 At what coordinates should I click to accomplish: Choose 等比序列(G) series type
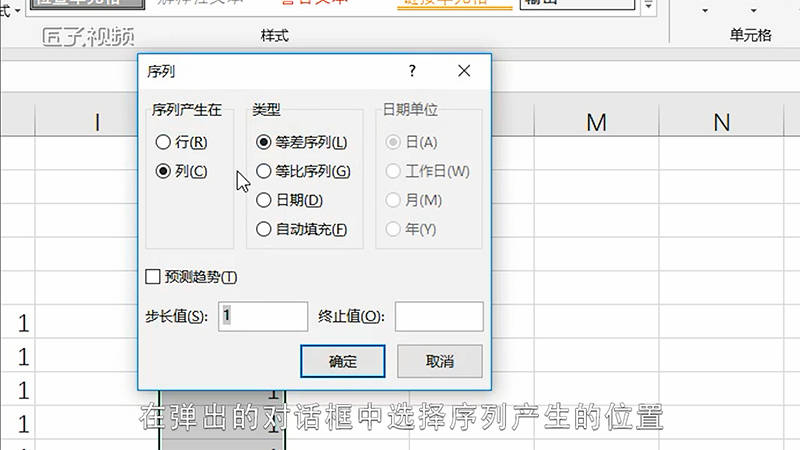[x=264, y=171]
